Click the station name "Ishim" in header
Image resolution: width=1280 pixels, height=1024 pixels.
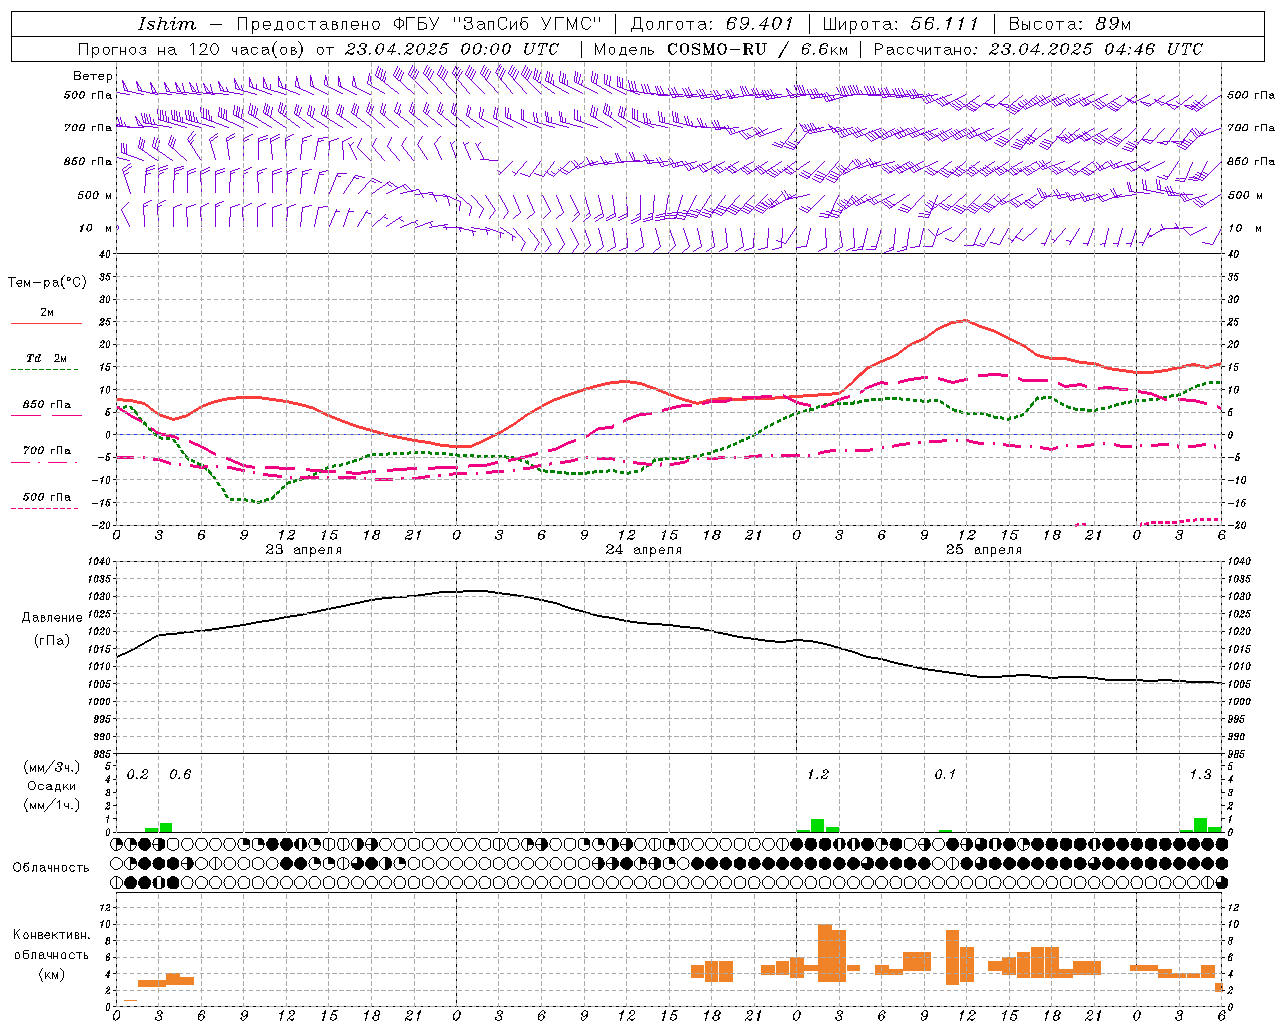(167, 24)
